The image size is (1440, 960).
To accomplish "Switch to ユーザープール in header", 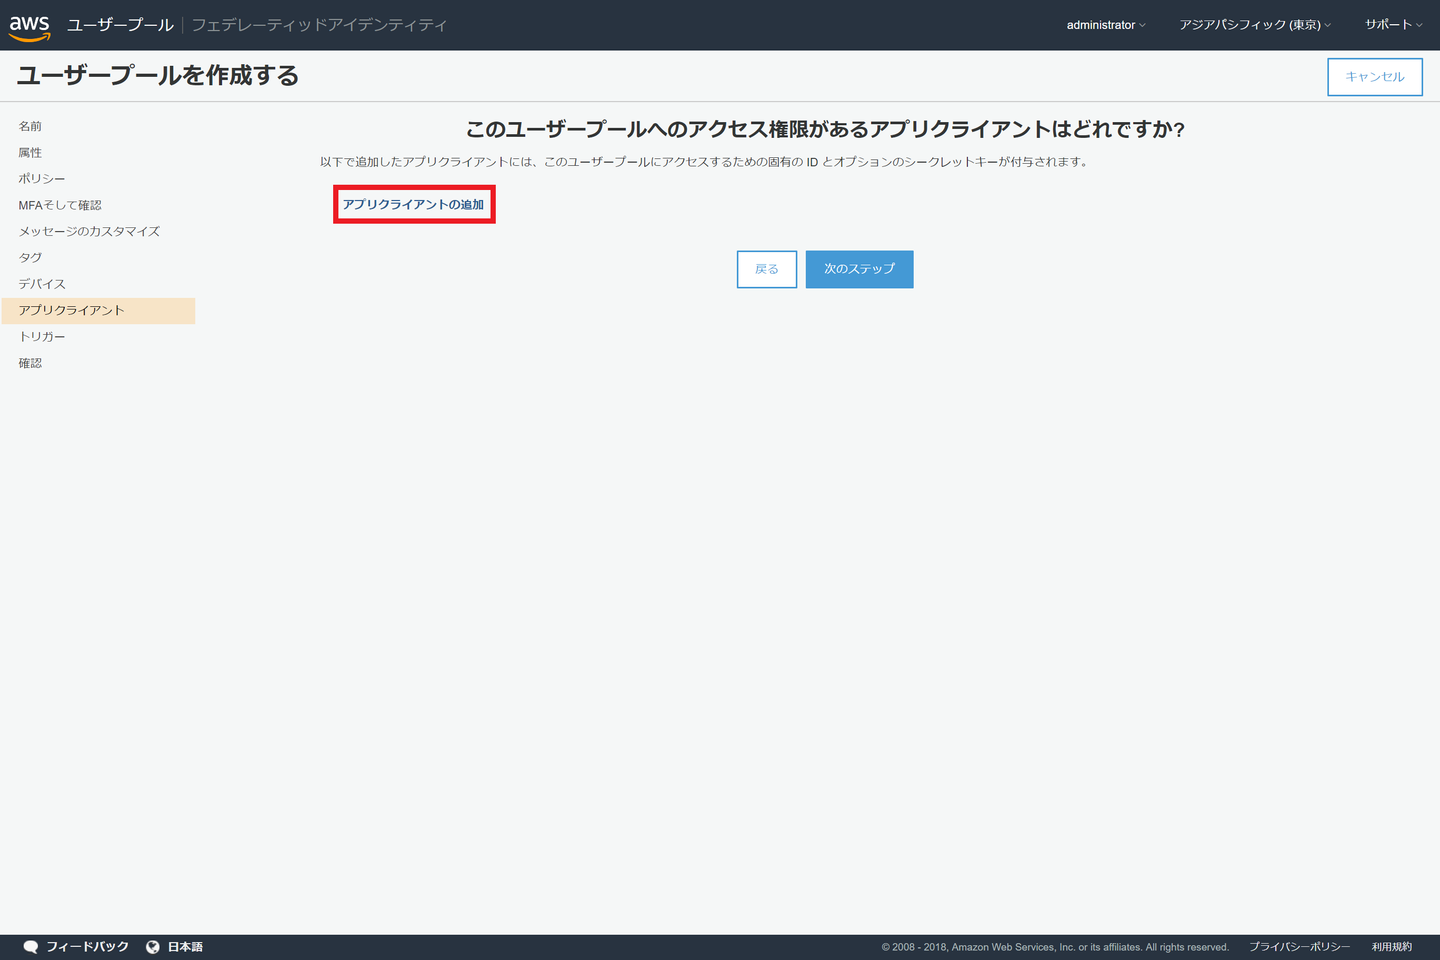I will 120,25.
